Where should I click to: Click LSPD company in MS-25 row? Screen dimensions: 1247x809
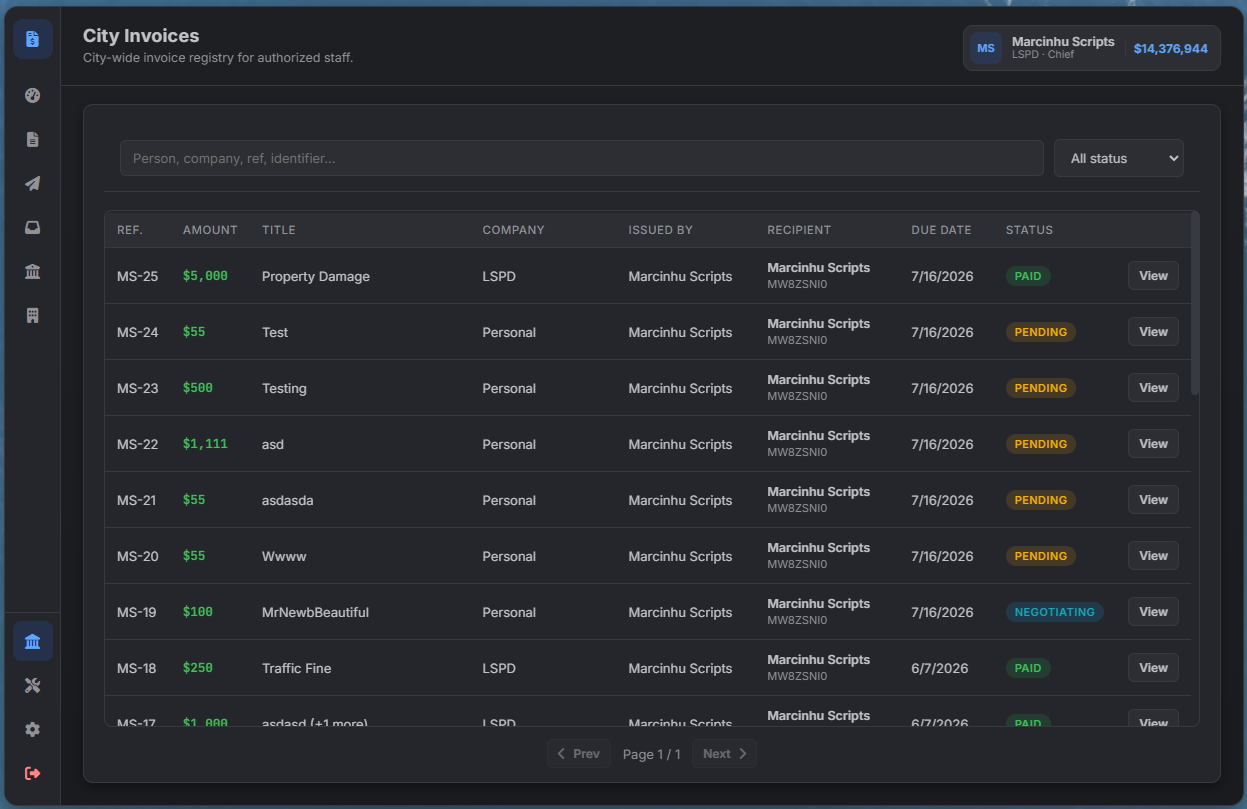click(499, 276)
